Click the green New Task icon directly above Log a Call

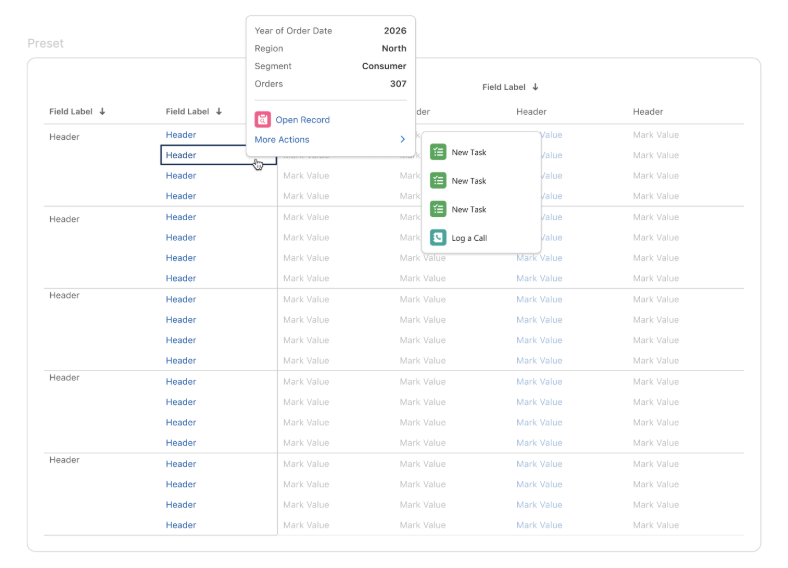tap(438, 209)
